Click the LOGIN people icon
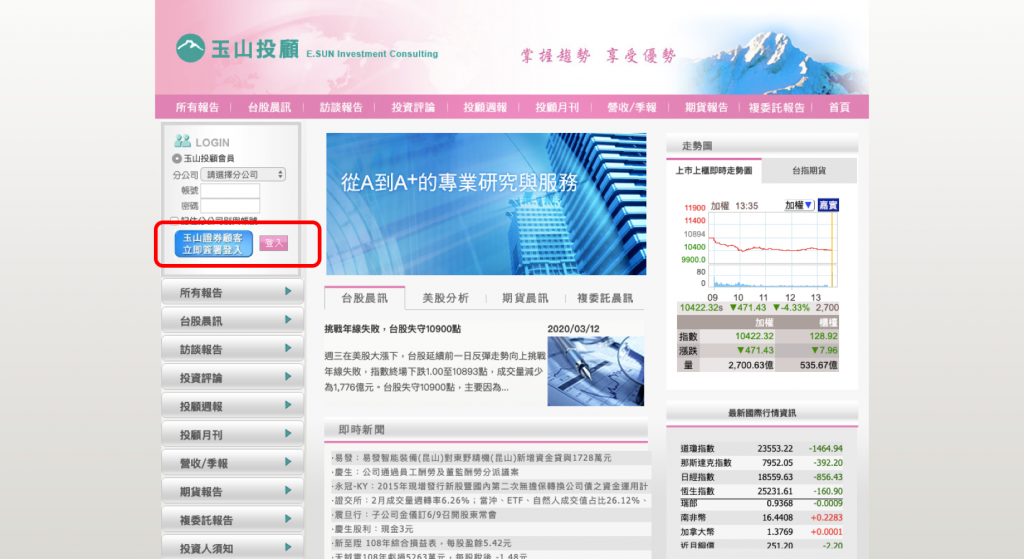The height and width of the screenshot is (559, 1024). point(182,141)
